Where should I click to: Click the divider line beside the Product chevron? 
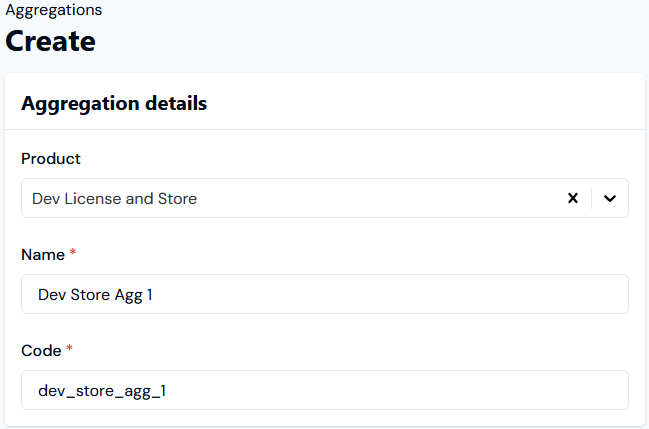tap(592, 198)
